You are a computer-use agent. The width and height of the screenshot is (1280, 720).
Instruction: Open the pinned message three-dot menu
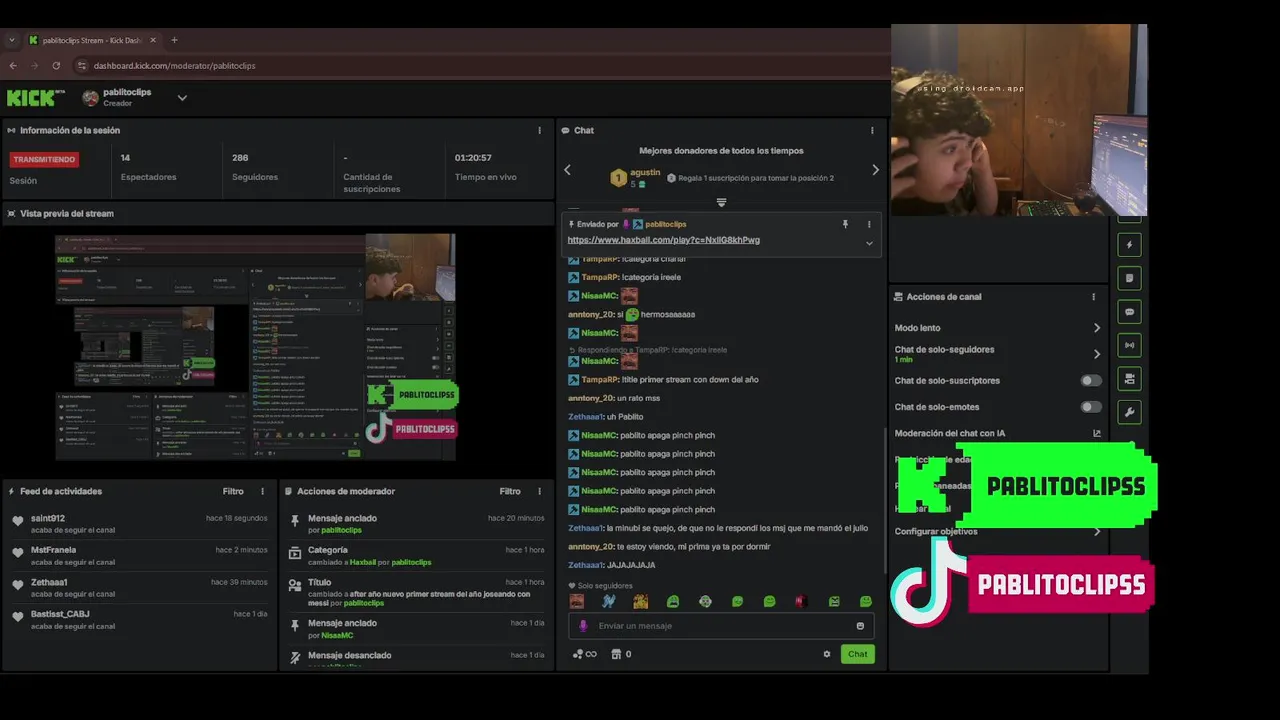869,224
